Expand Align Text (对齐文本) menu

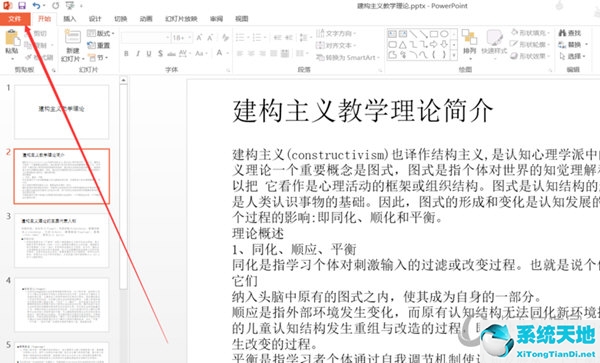coord(336,45)
